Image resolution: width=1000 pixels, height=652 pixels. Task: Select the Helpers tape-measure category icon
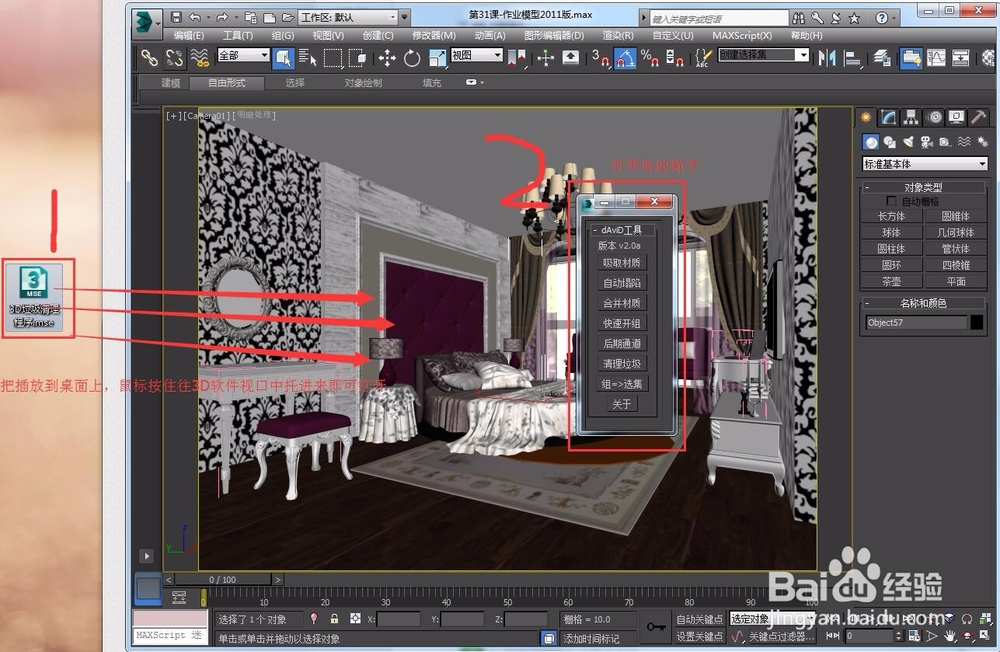[945, 142]
